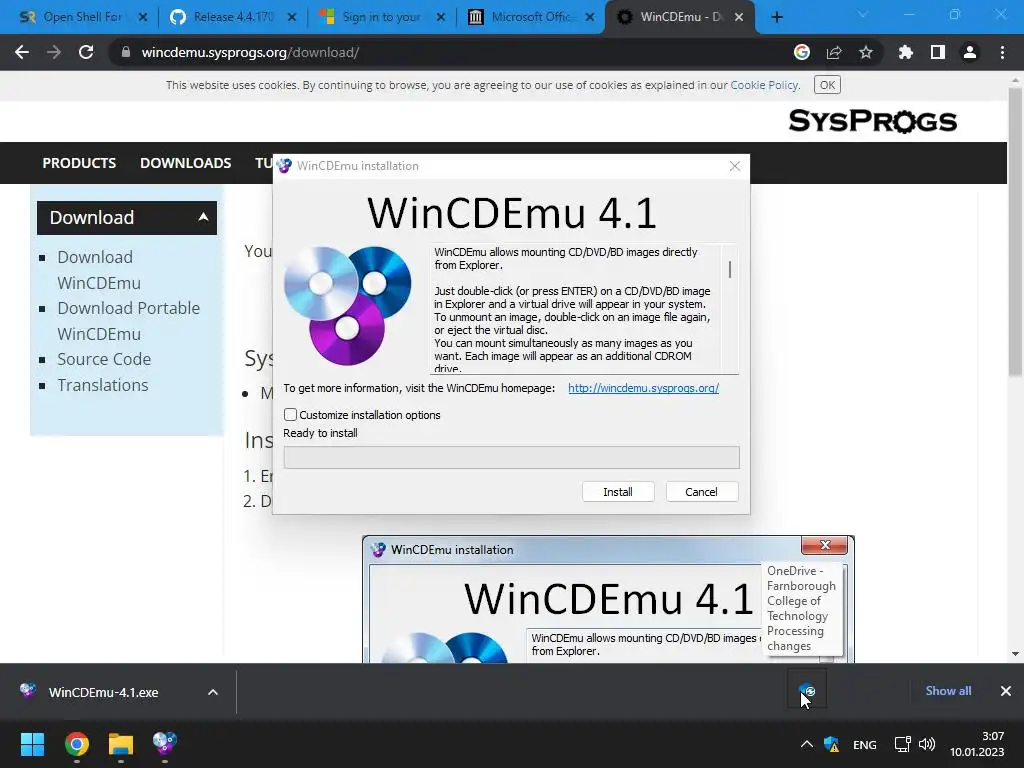
Task: Open the Windows Start menu
Action: point(32,744)
